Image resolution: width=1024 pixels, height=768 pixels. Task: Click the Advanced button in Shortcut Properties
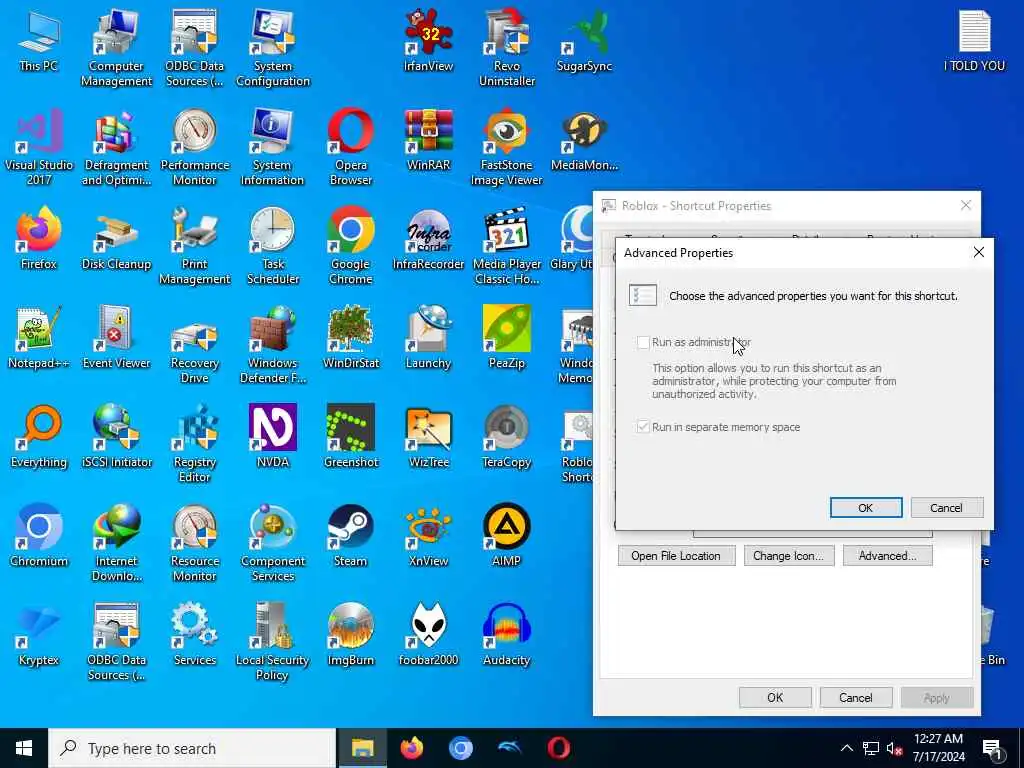click(888, 556)
